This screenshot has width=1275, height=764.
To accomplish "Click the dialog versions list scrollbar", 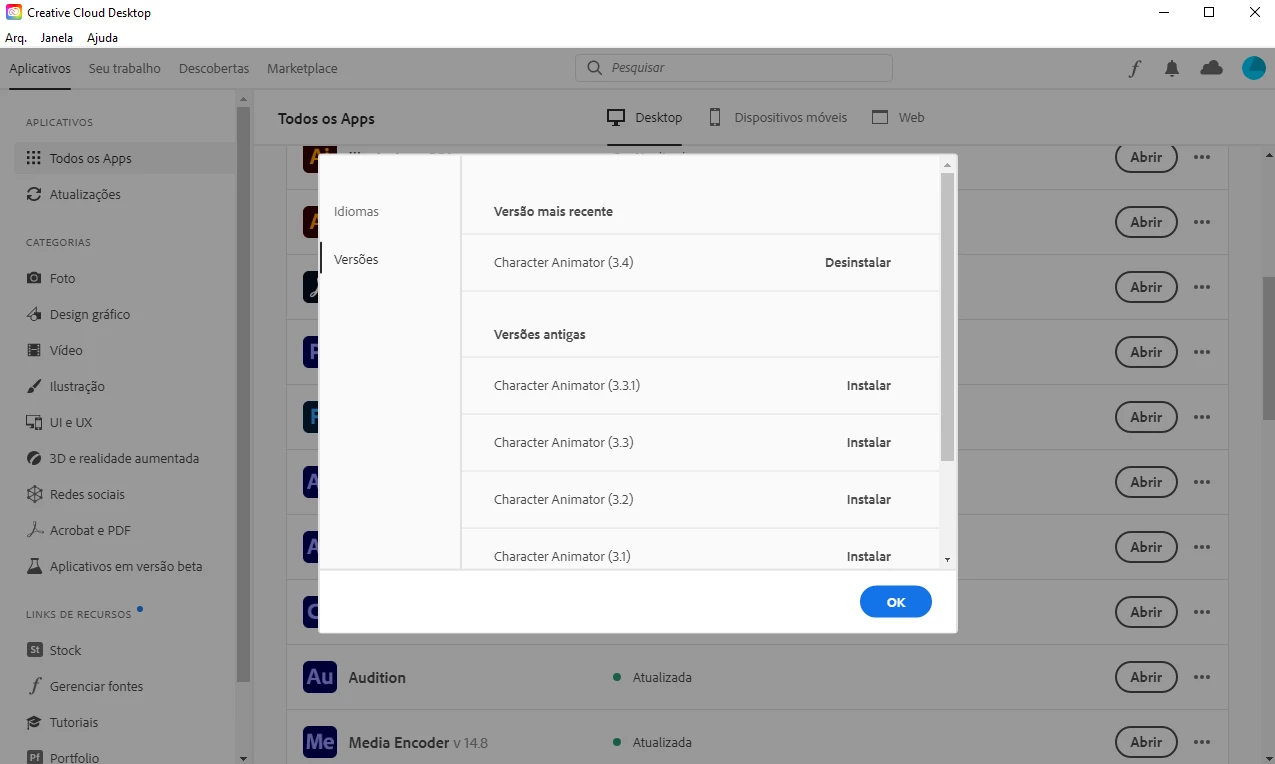I will click(x=947, y=316).
